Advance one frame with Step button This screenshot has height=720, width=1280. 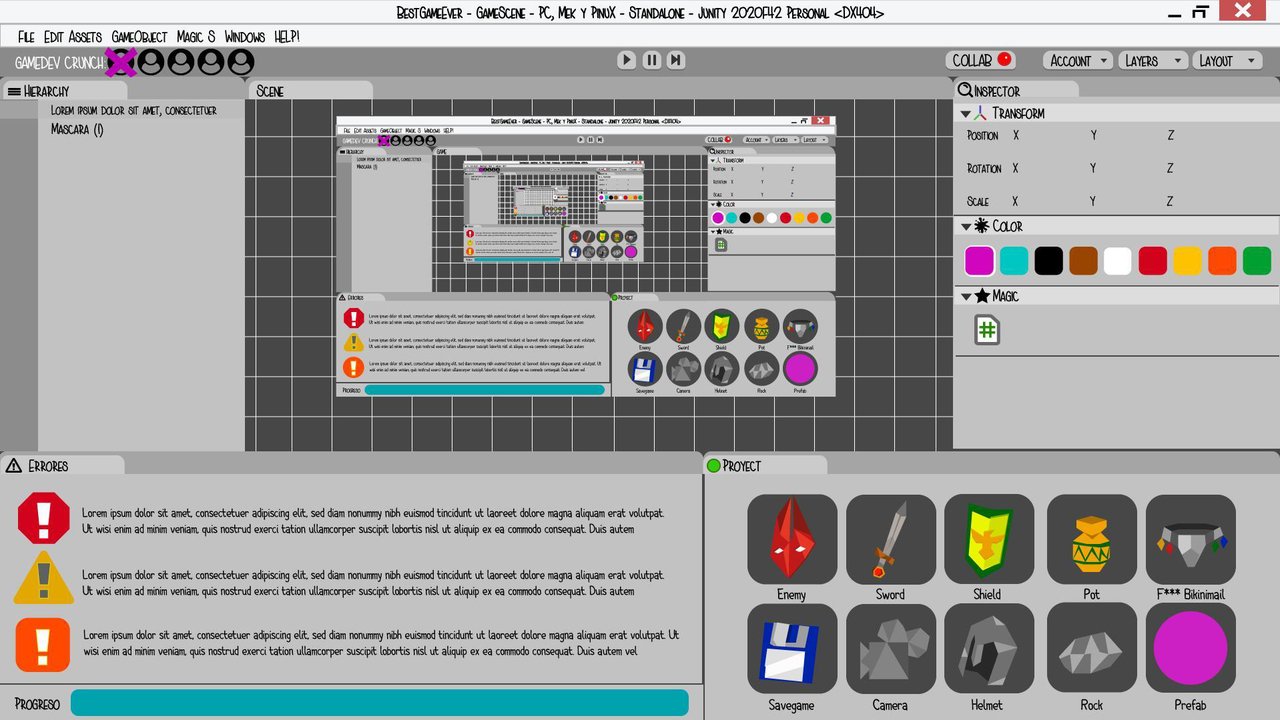click(676, 60)
